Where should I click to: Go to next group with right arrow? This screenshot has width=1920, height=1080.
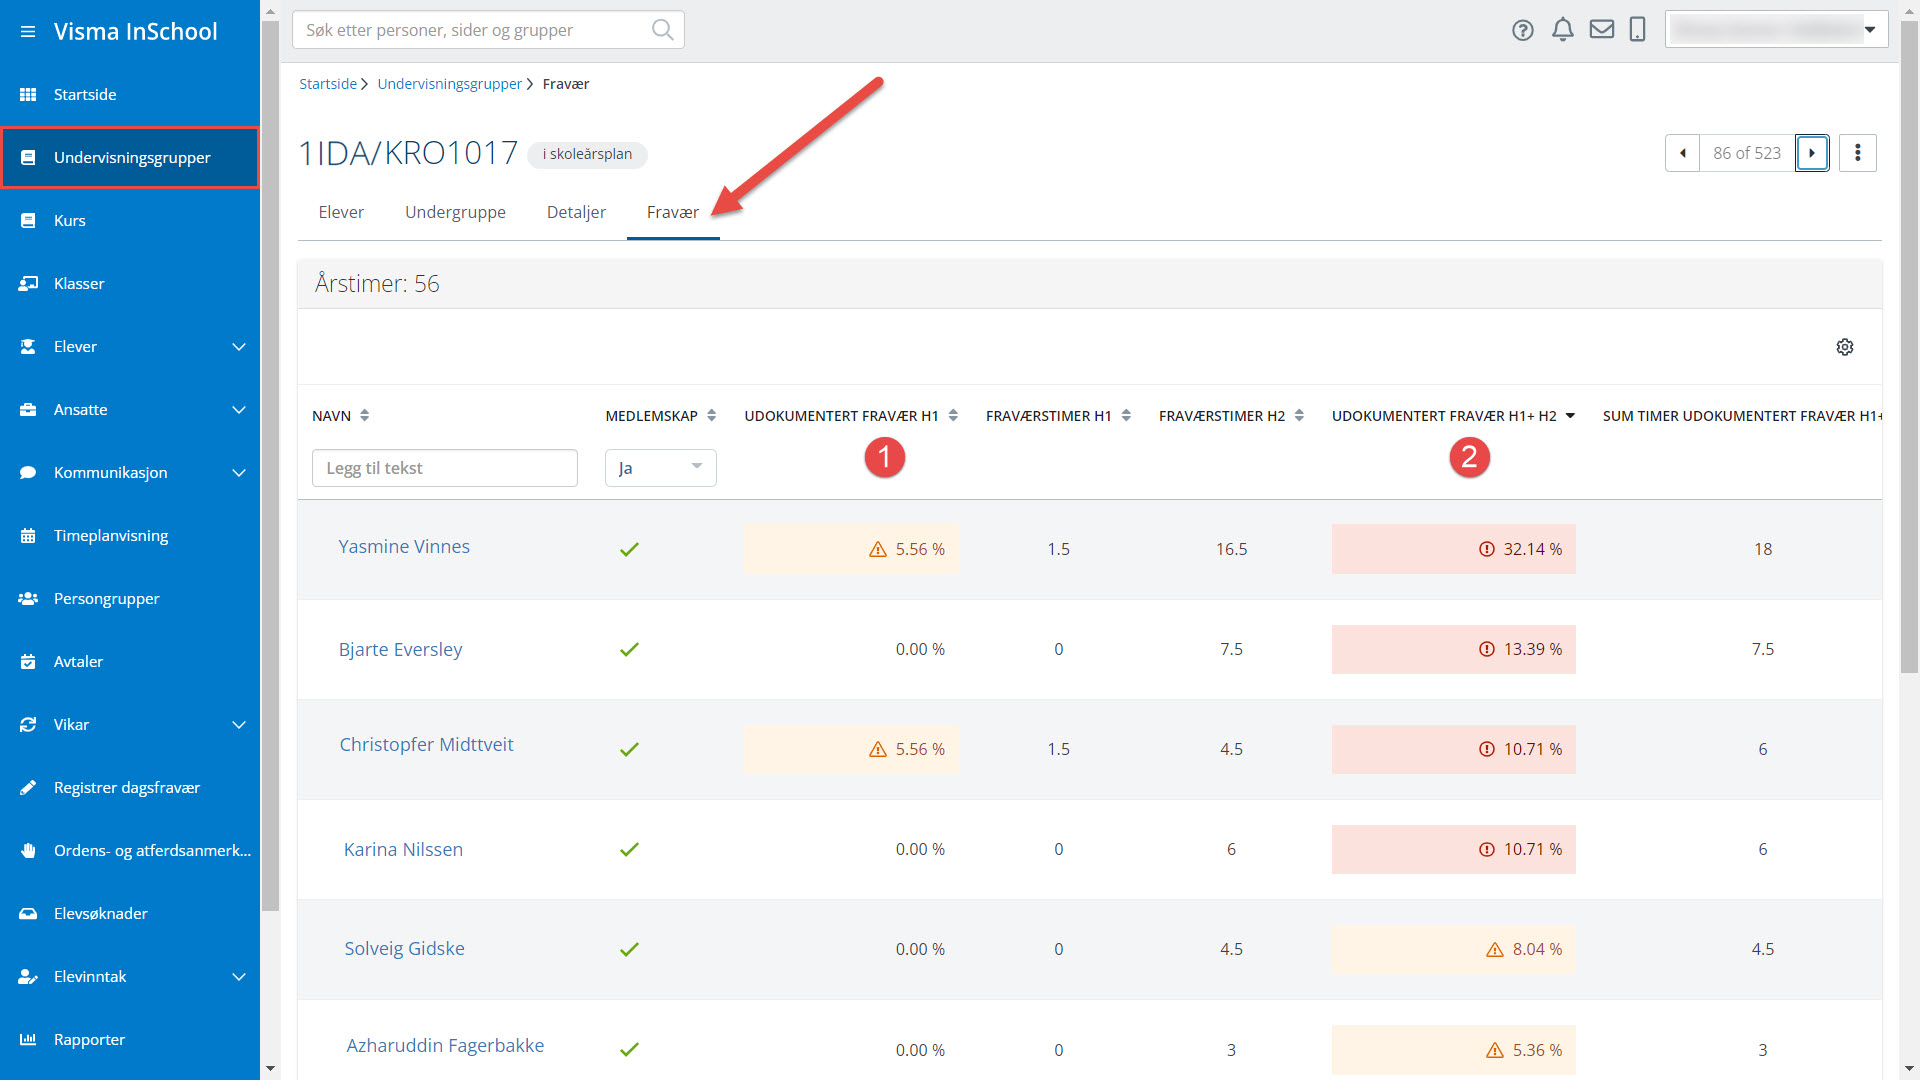pyautogui.click(x=1812, y=153)
